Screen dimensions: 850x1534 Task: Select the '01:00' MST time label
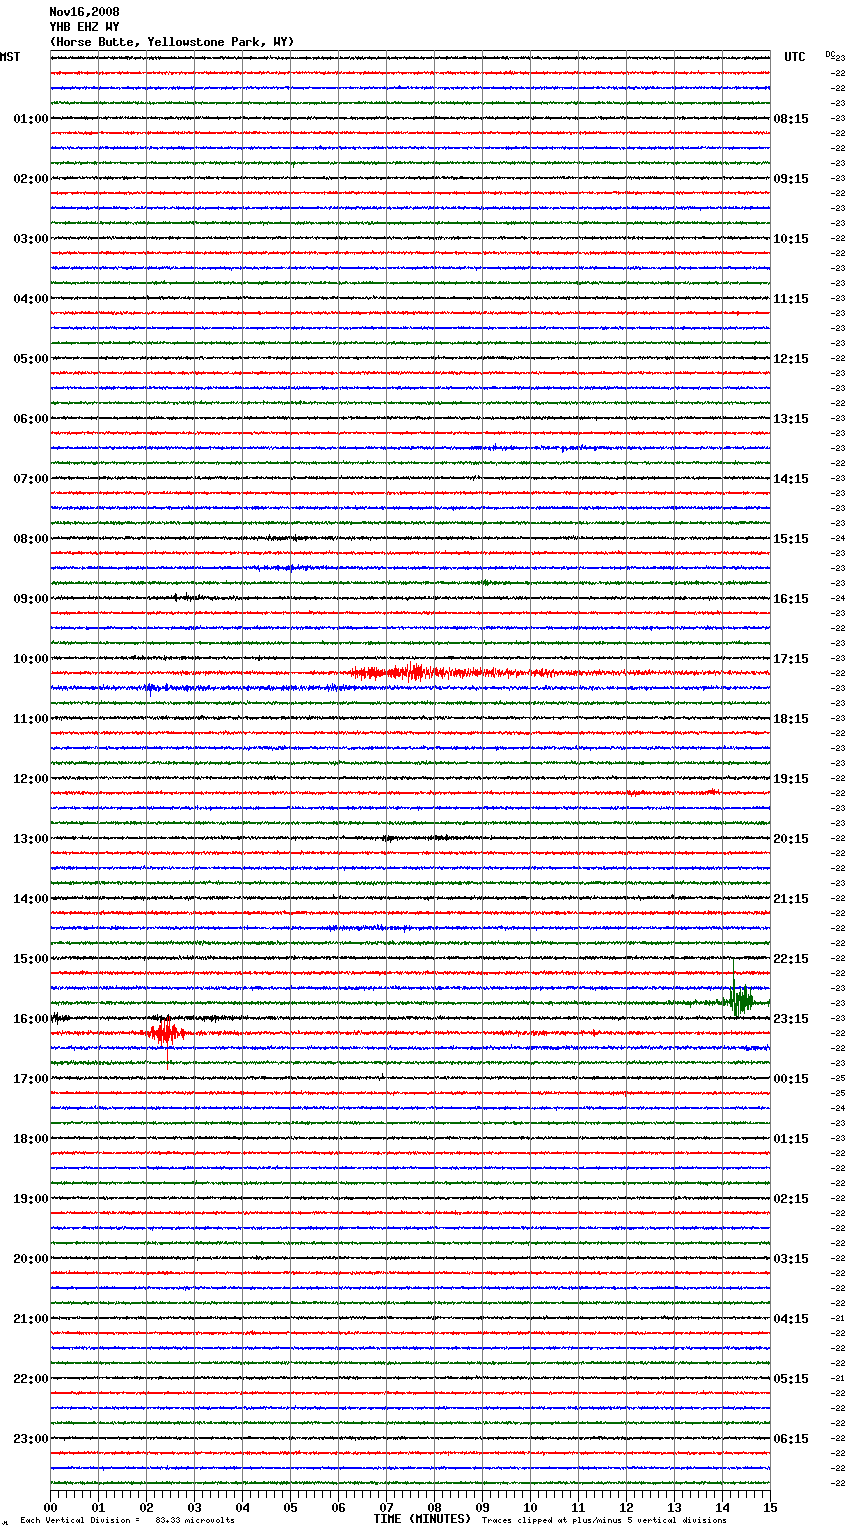tap(31, 119)
